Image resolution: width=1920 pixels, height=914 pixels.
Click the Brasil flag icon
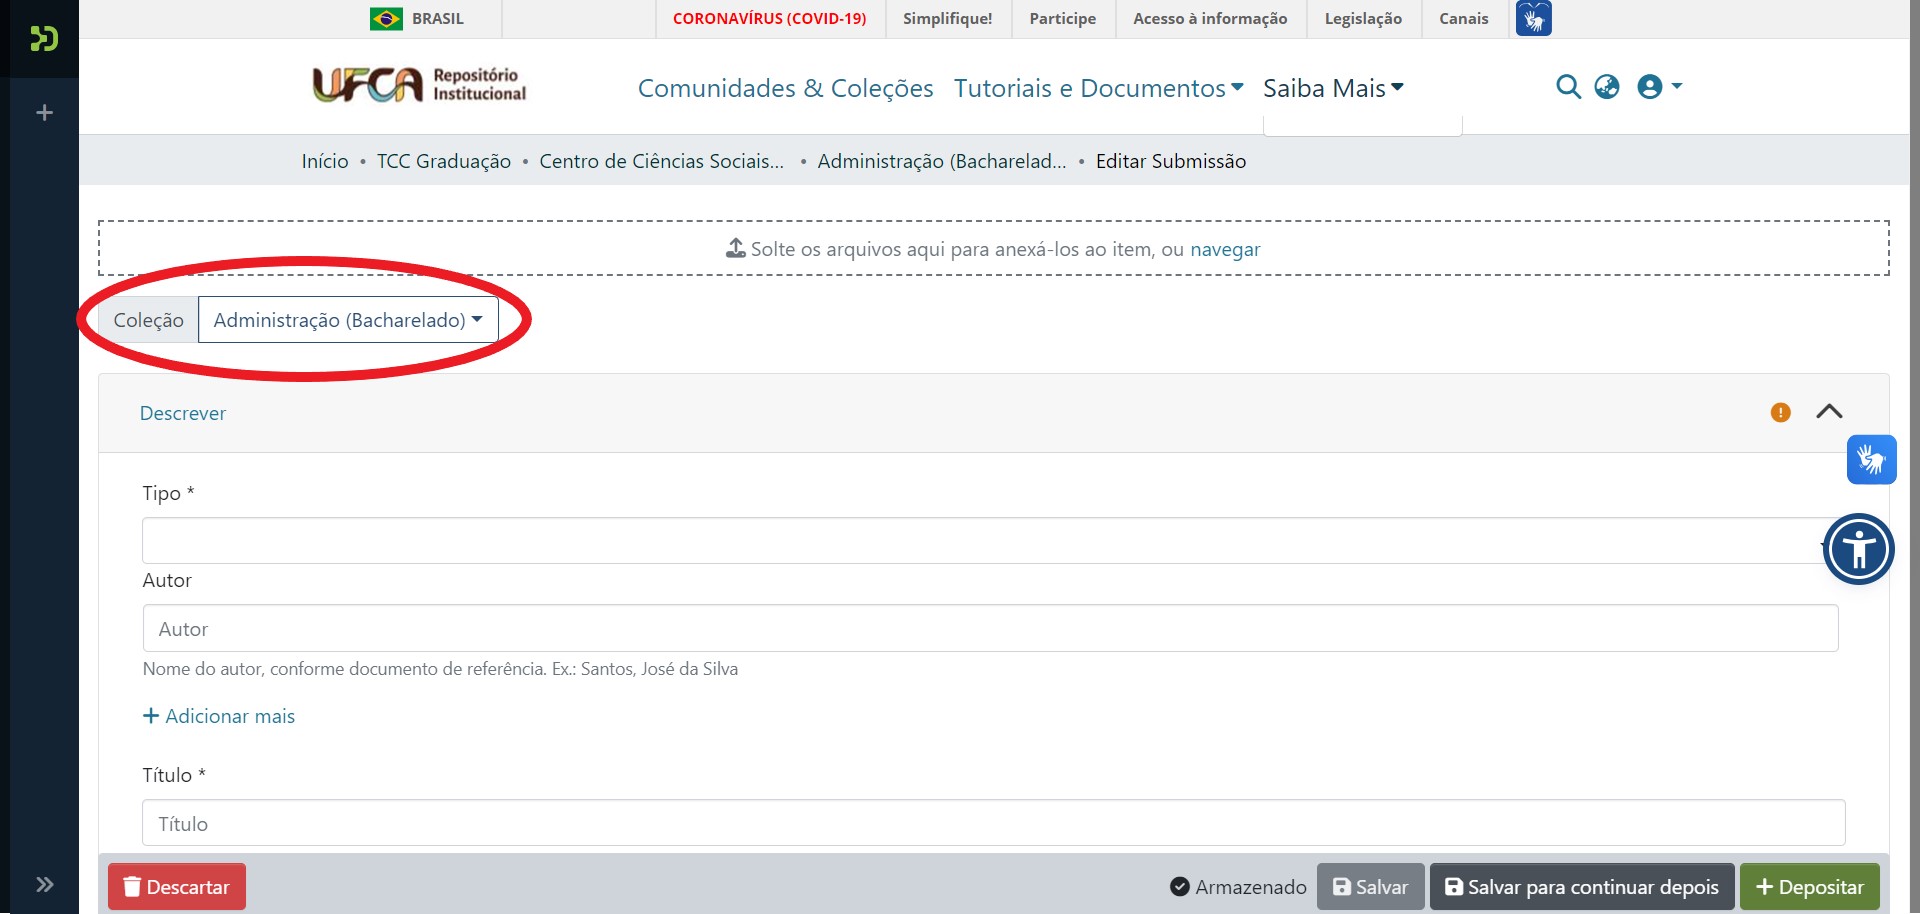click(x=385, y=17)
